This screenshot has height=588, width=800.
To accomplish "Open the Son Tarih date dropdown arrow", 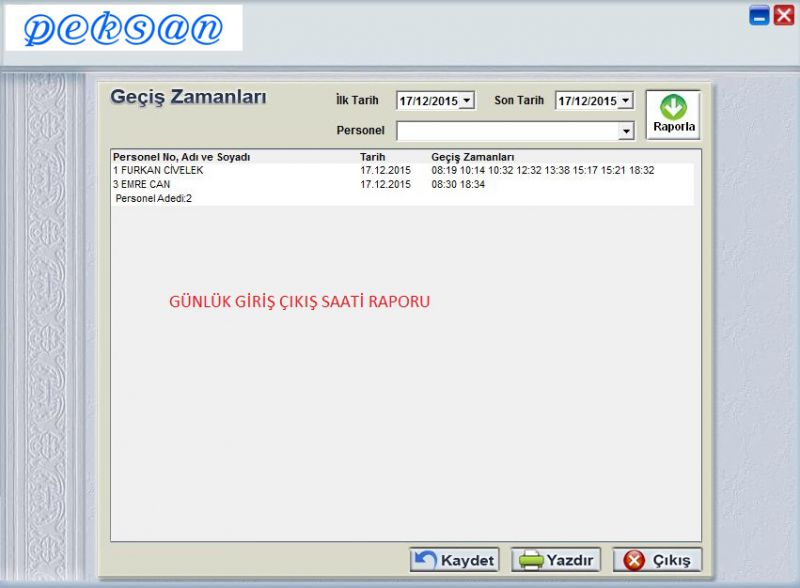I will click(626, 101).
